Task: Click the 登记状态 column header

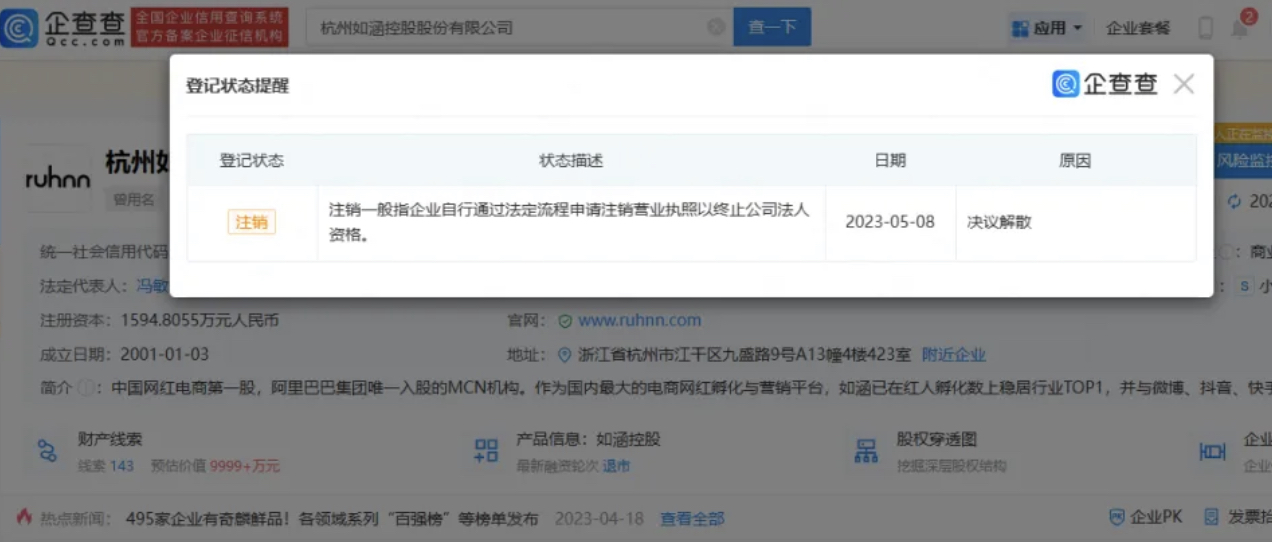Action: 252,160
